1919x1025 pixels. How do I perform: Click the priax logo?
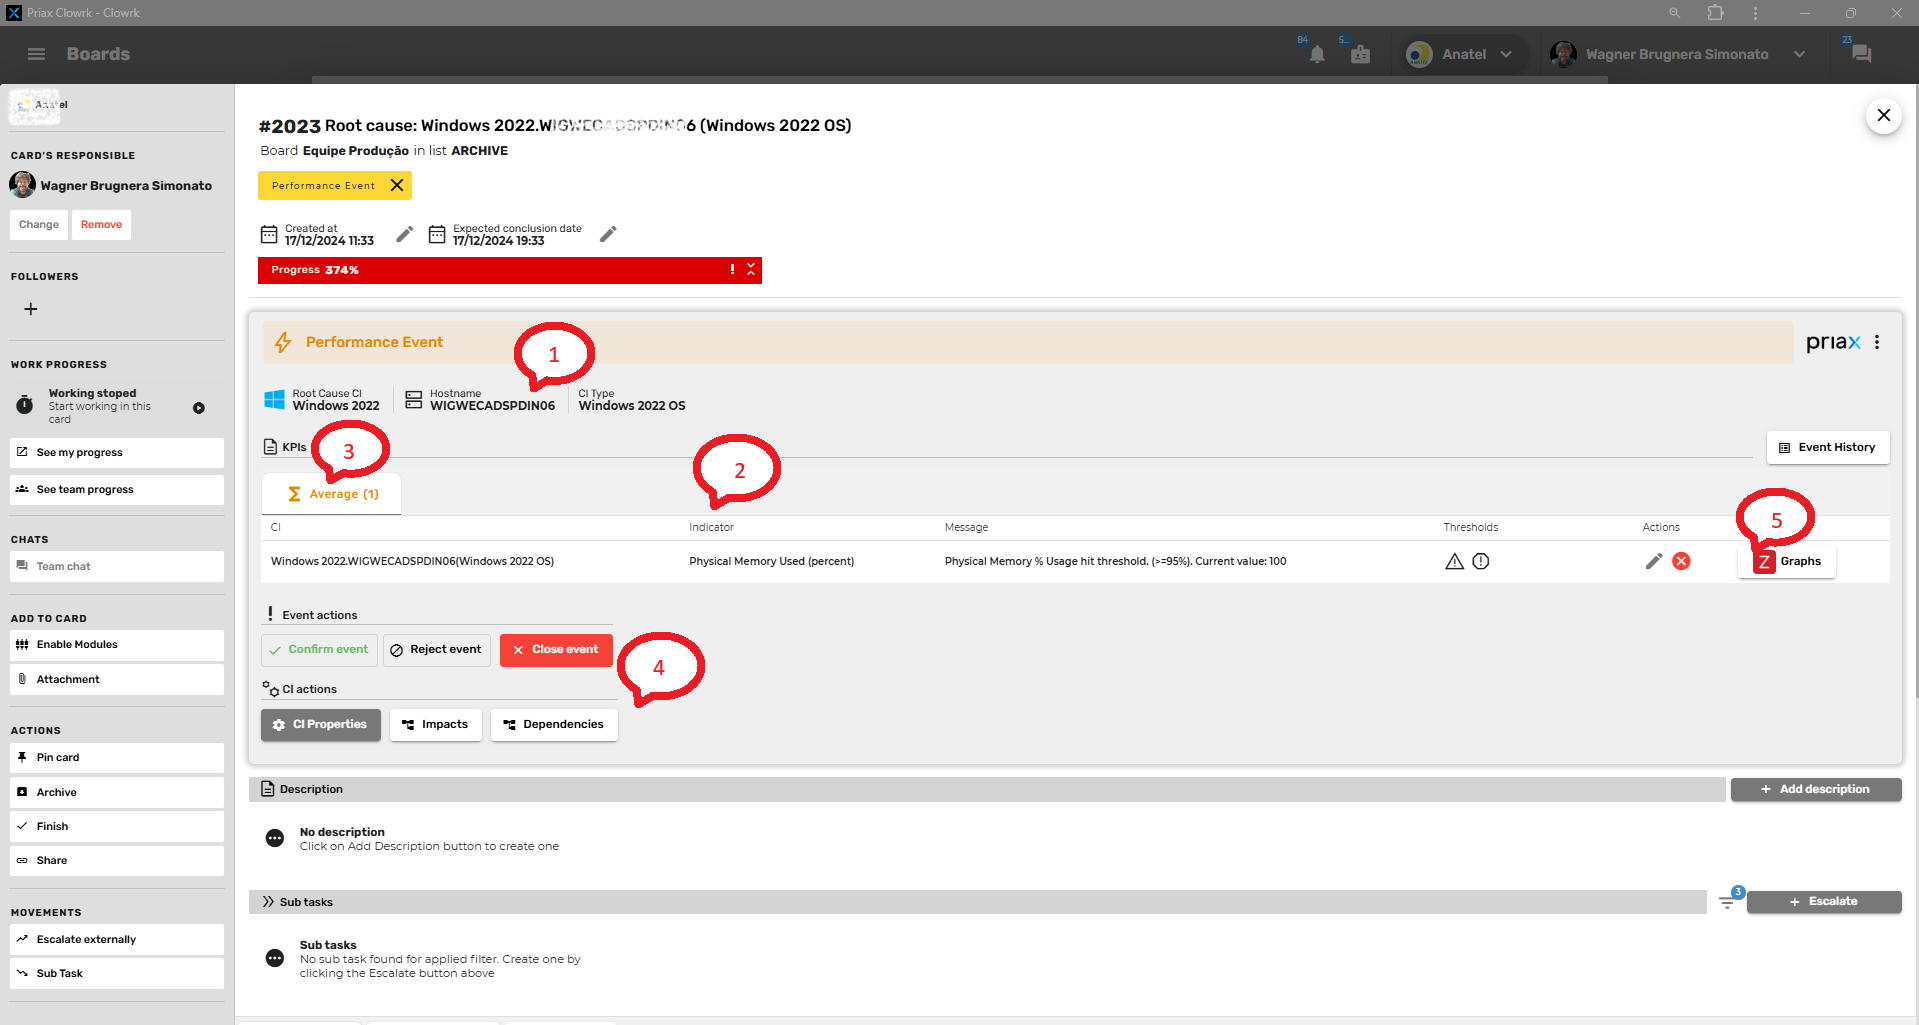point(1832,342)
